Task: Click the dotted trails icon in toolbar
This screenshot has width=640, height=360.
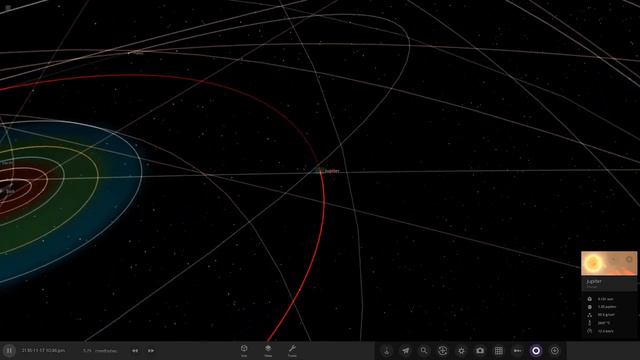Action: tap(517, 351)
